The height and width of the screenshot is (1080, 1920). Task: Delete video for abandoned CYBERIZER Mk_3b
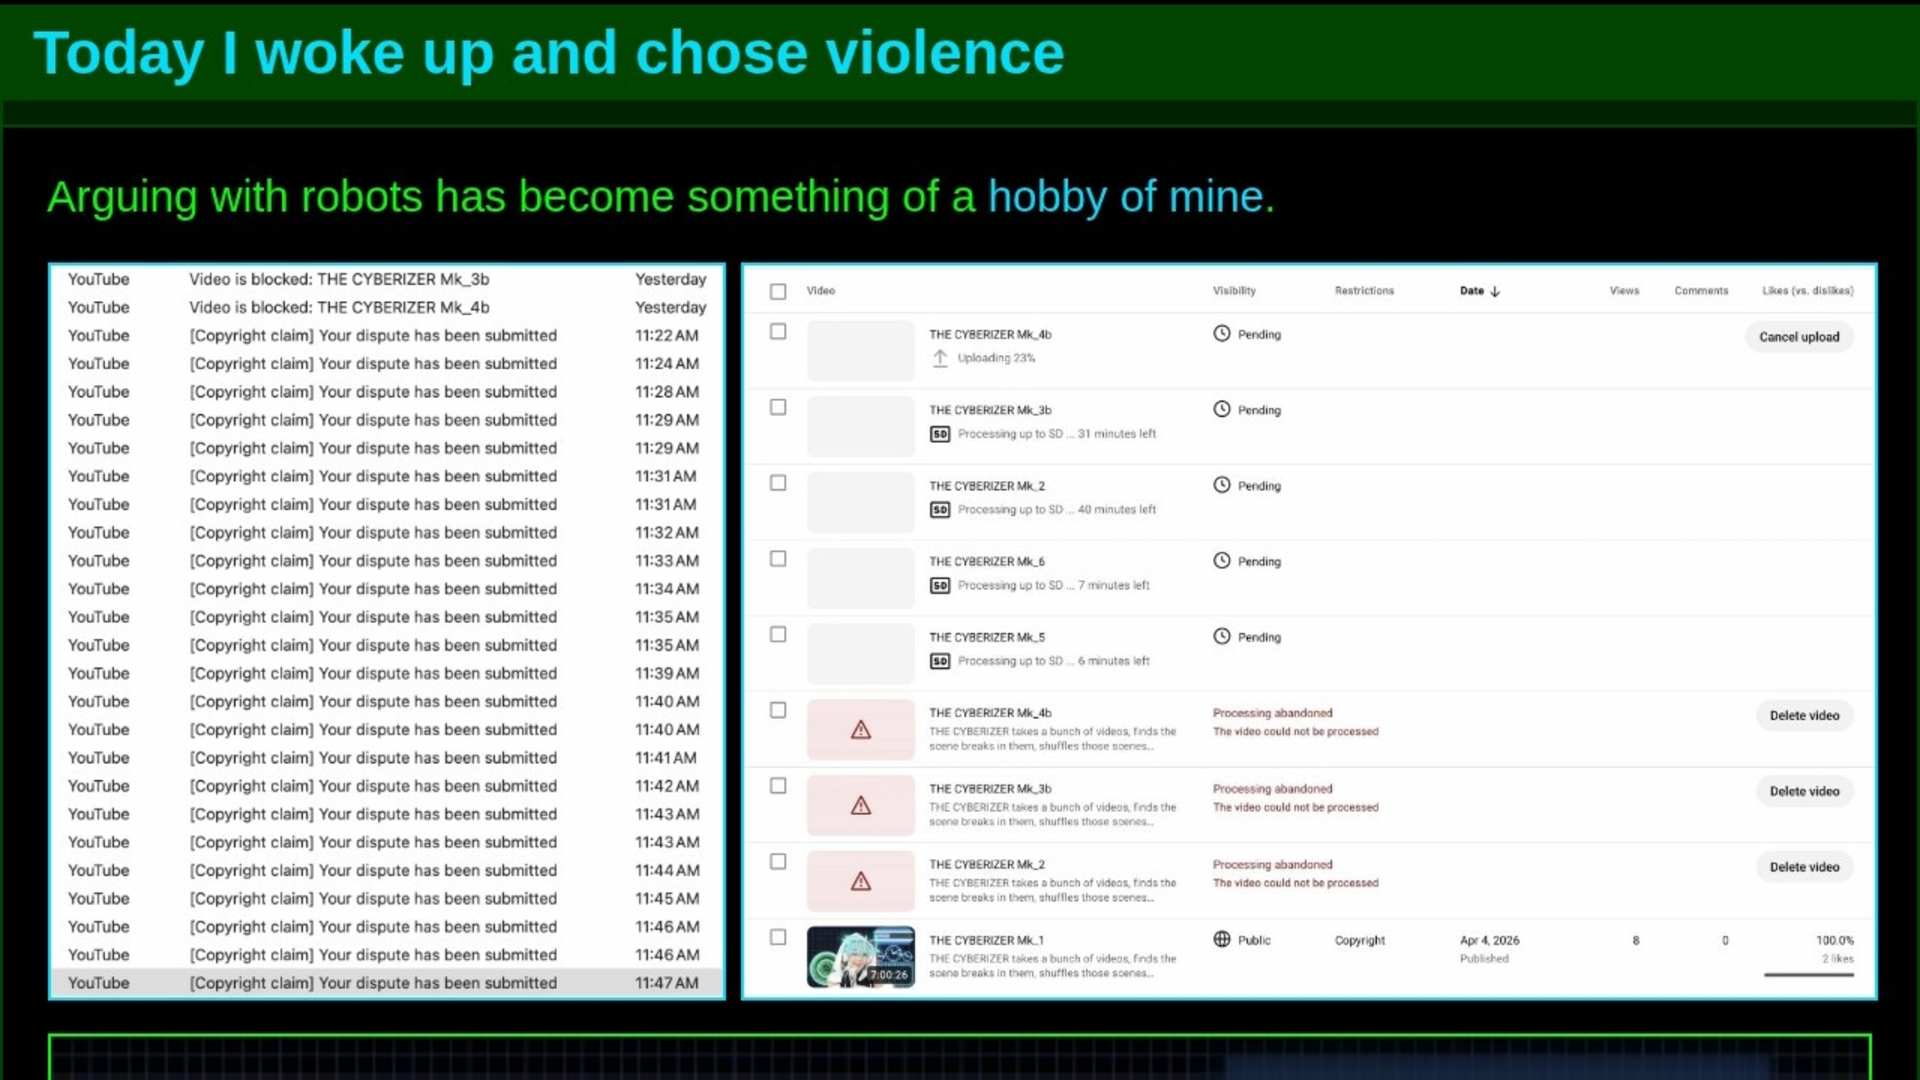tap(1804, 792)
